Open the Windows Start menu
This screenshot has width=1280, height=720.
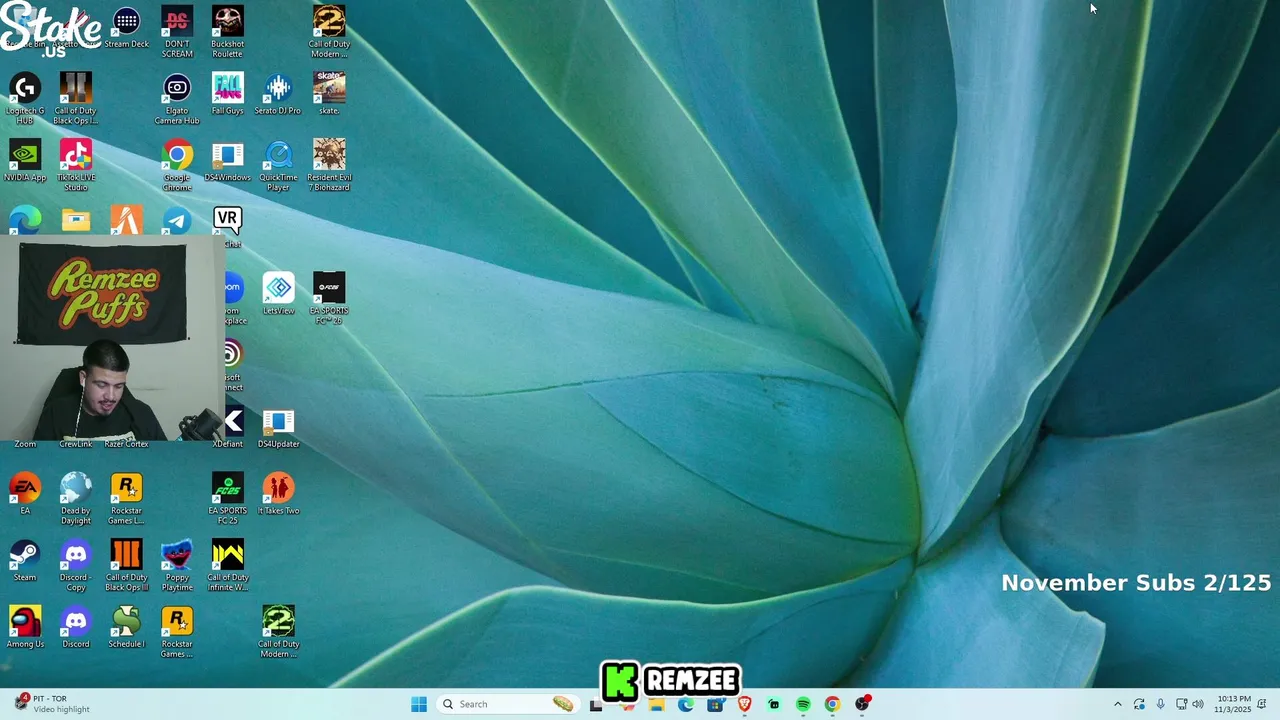(419, 704)
